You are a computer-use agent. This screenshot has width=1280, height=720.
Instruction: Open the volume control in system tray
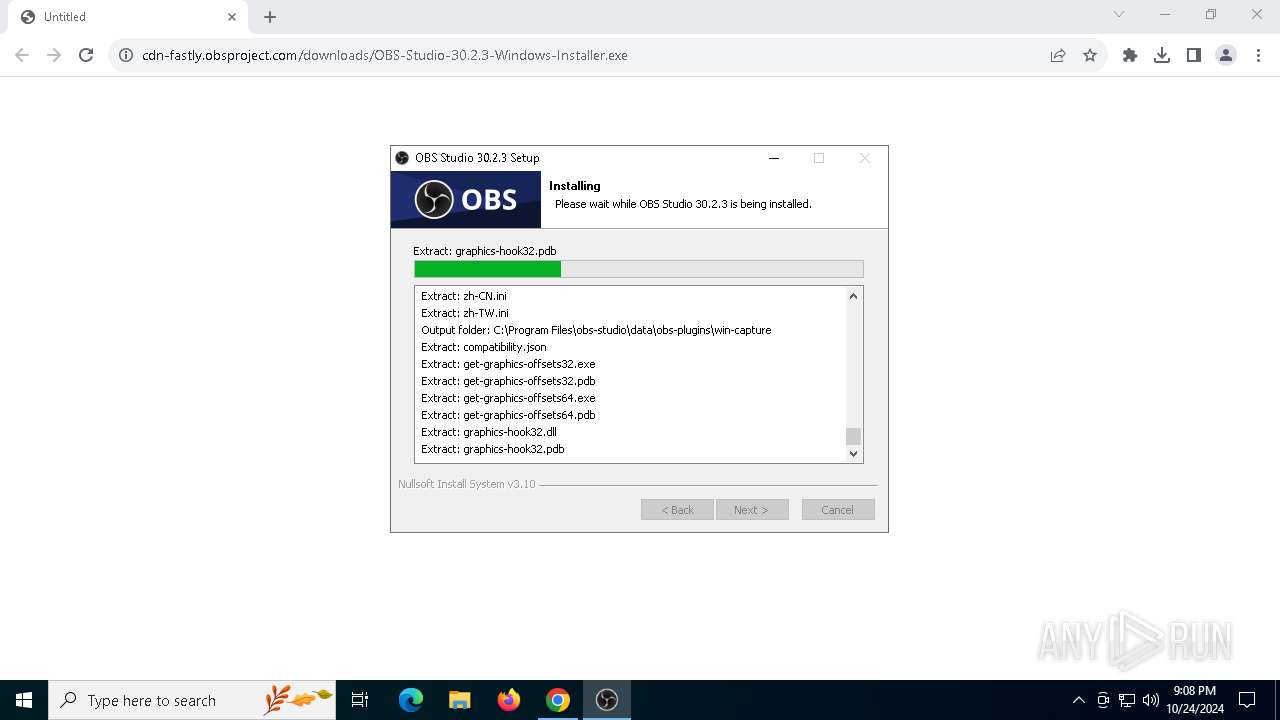tap(1151, 700)
